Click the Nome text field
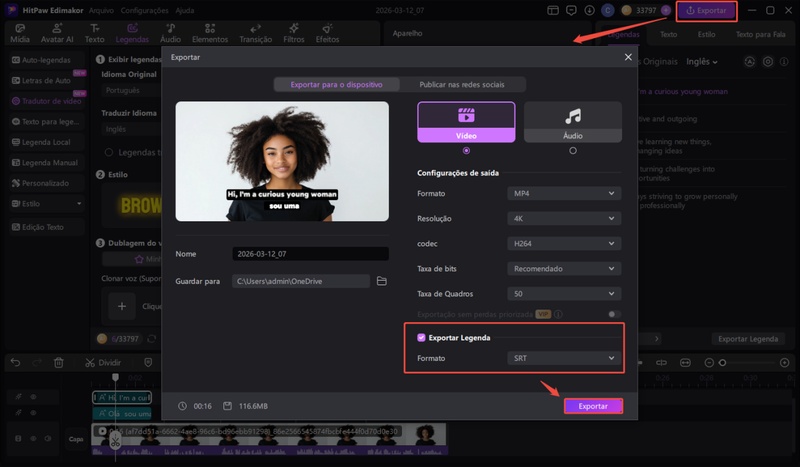This screenshot has height=467, width=800. [309, 254]
